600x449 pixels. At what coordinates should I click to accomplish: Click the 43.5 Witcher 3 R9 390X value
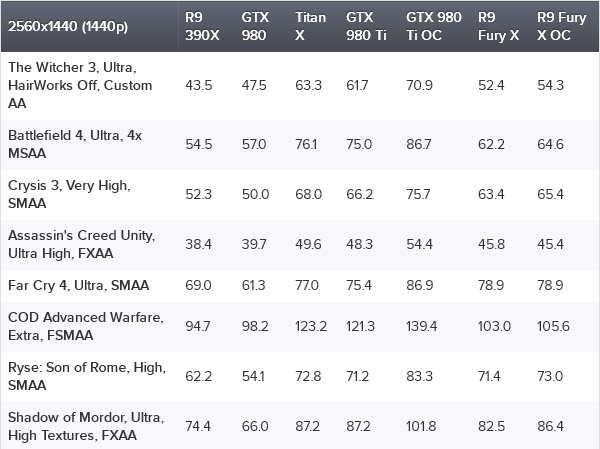click(x=199, y=85)
